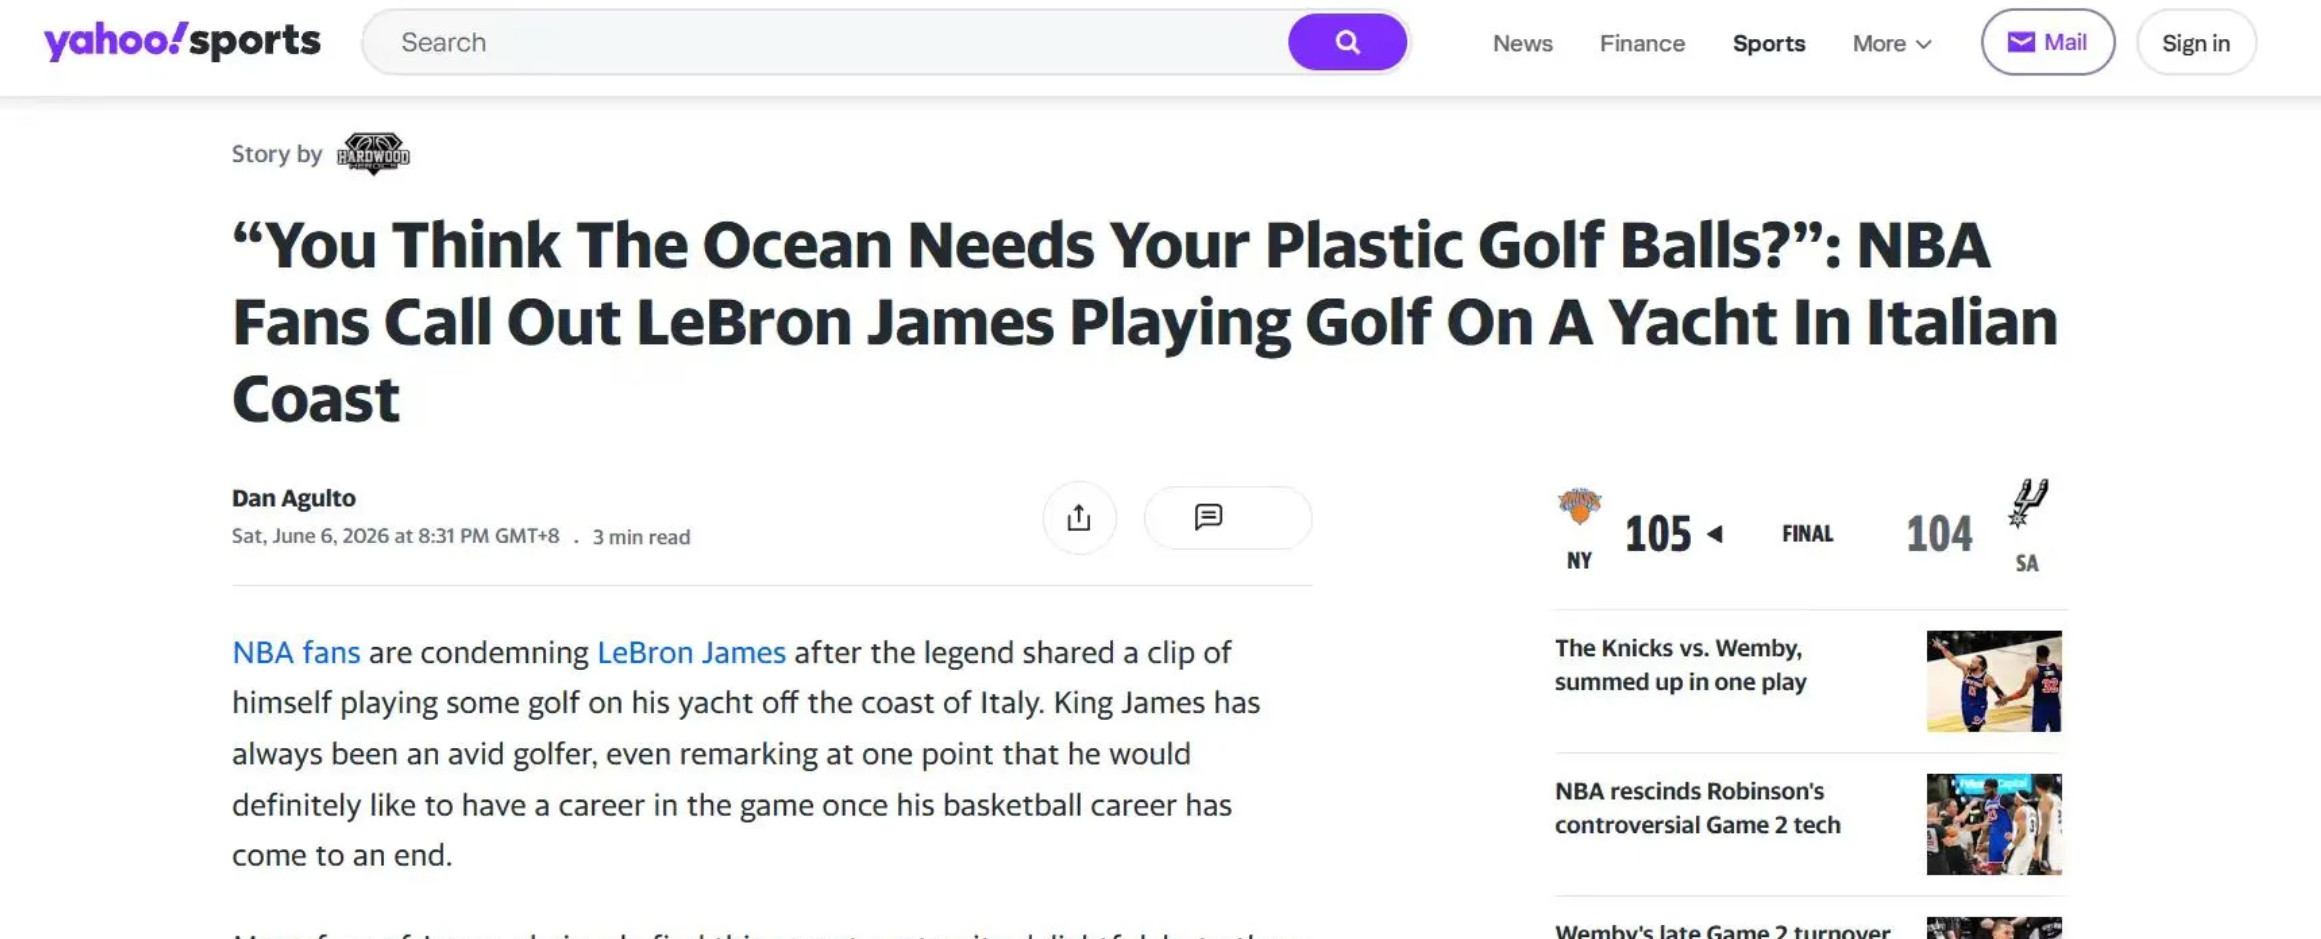Go to the News section
Screen dimensions: 2321x939
pyautogui.click(x=1522, y=43)
